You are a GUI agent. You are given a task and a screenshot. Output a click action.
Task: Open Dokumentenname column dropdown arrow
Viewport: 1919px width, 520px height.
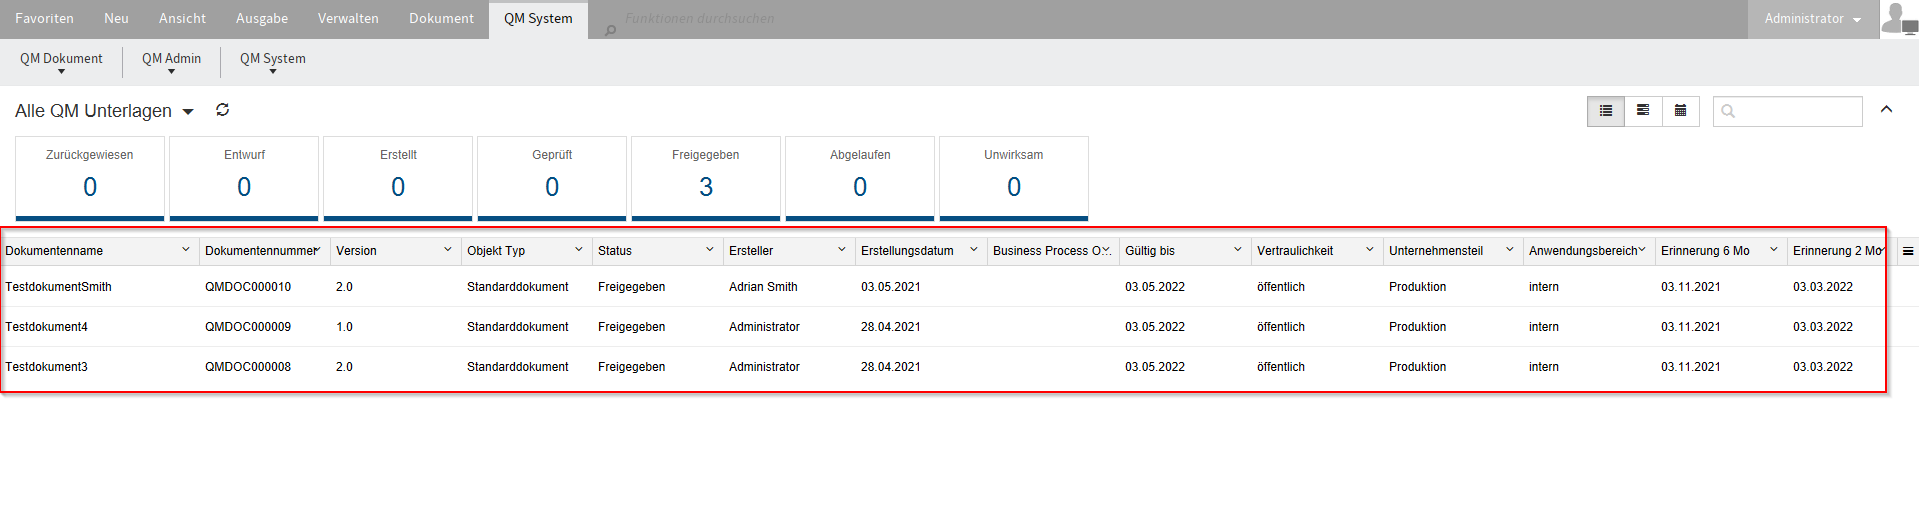pyautogui.click(x=185, y=250)
